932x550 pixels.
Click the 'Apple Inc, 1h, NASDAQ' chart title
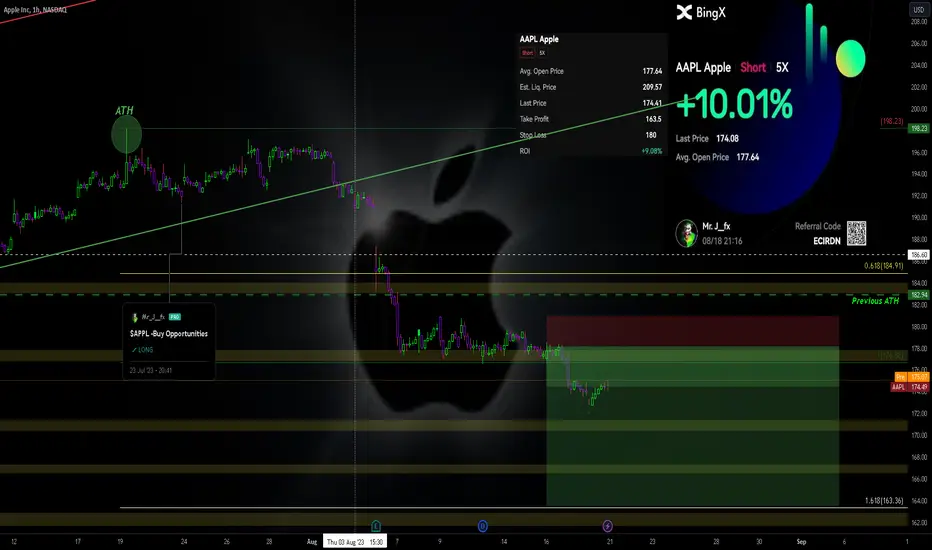(x=35, y=10)
